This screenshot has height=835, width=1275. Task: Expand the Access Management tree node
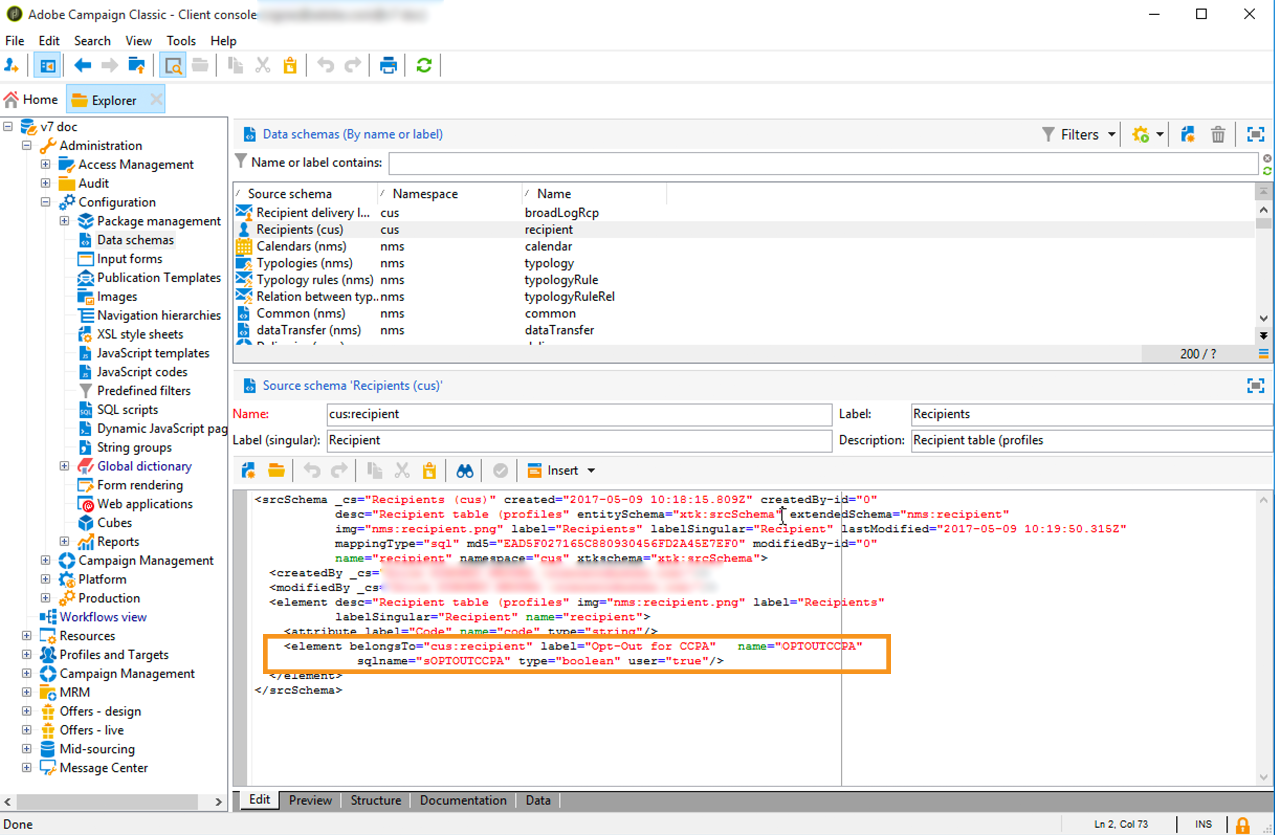click(x=45, y=164)
